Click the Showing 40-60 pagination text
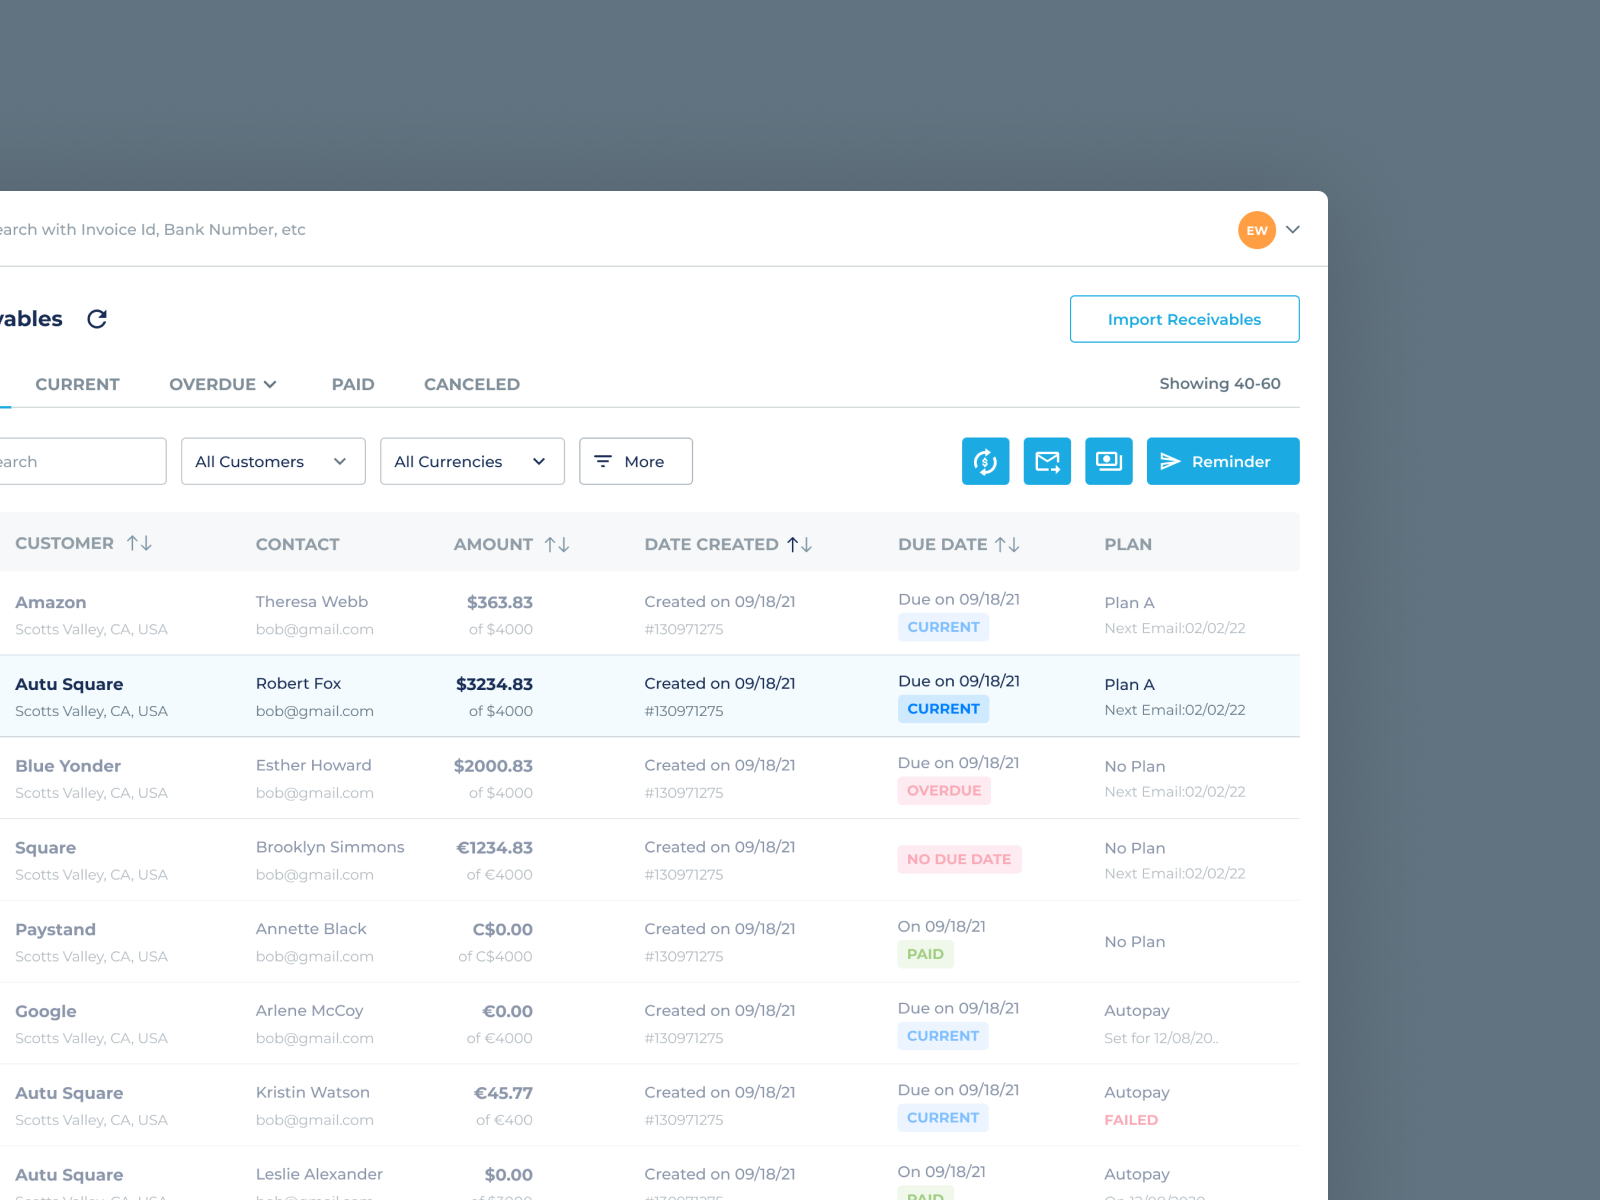Viewport: 1600px width, 1200px height. (x=1220, y=384)
